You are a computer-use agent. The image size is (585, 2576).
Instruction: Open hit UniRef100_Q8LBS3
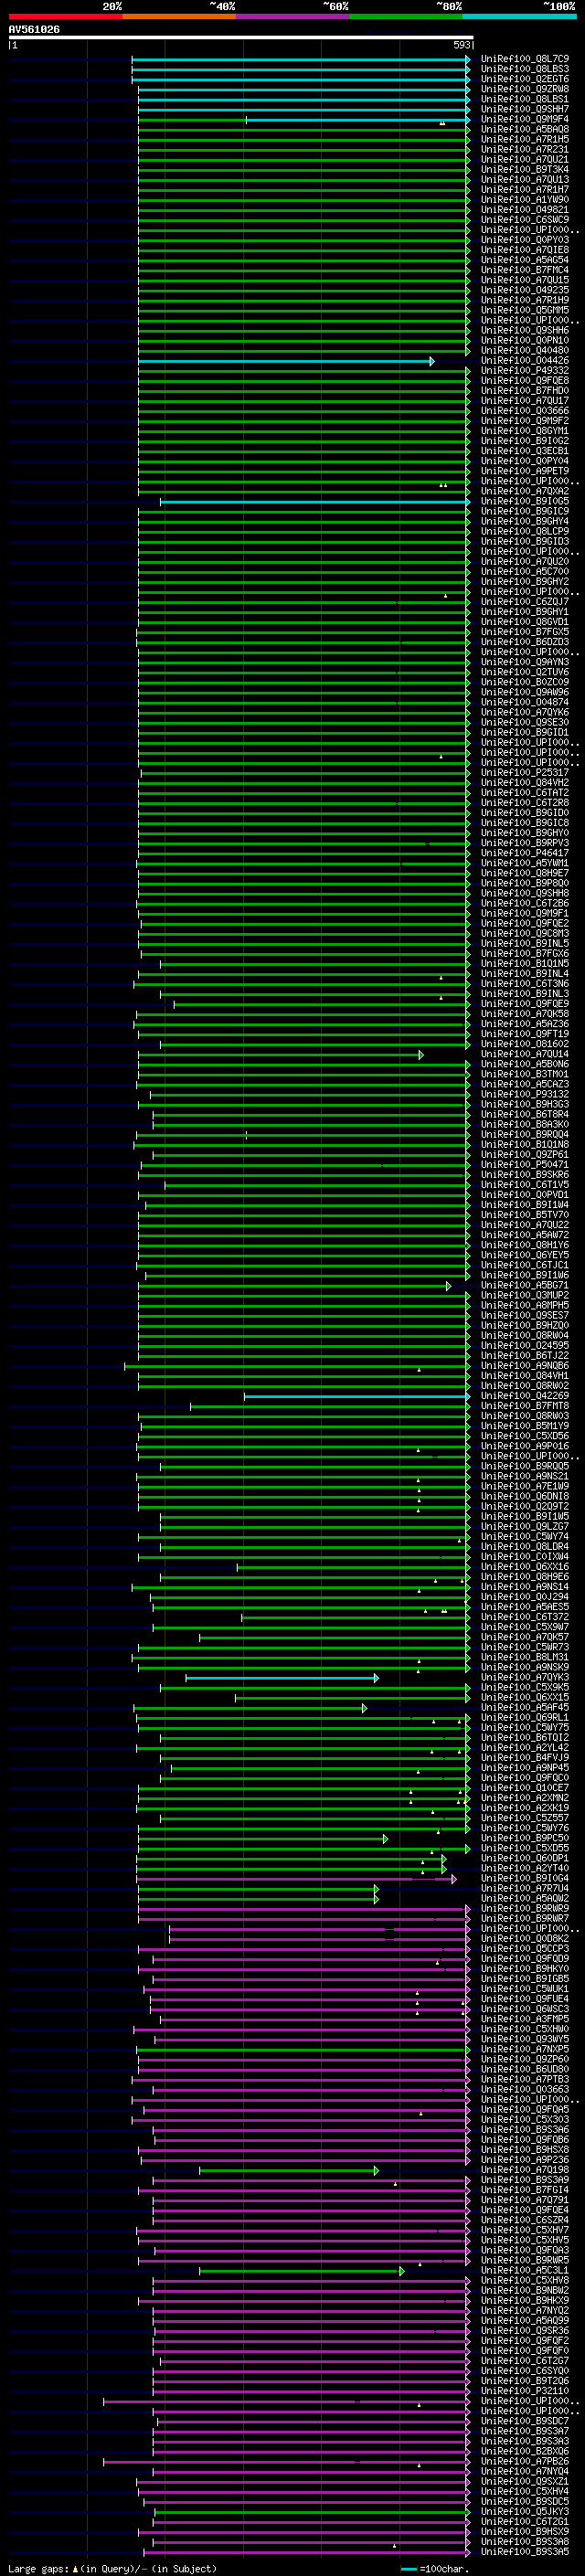pos(525,69)
